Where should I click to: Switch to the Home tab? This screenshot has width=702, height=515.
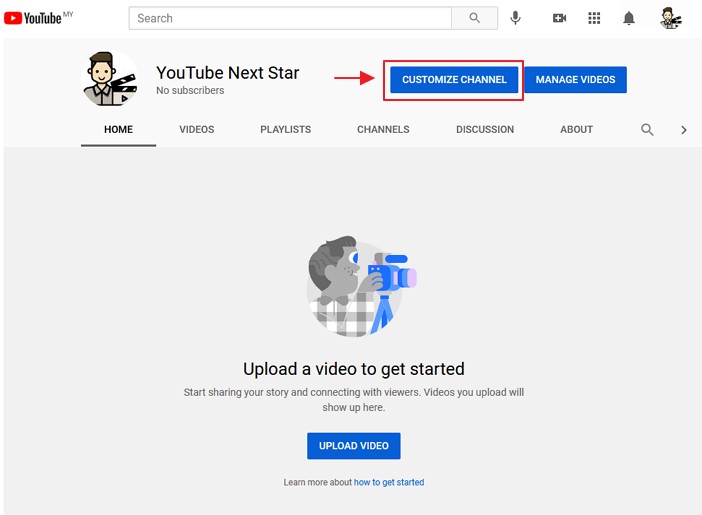118,129
